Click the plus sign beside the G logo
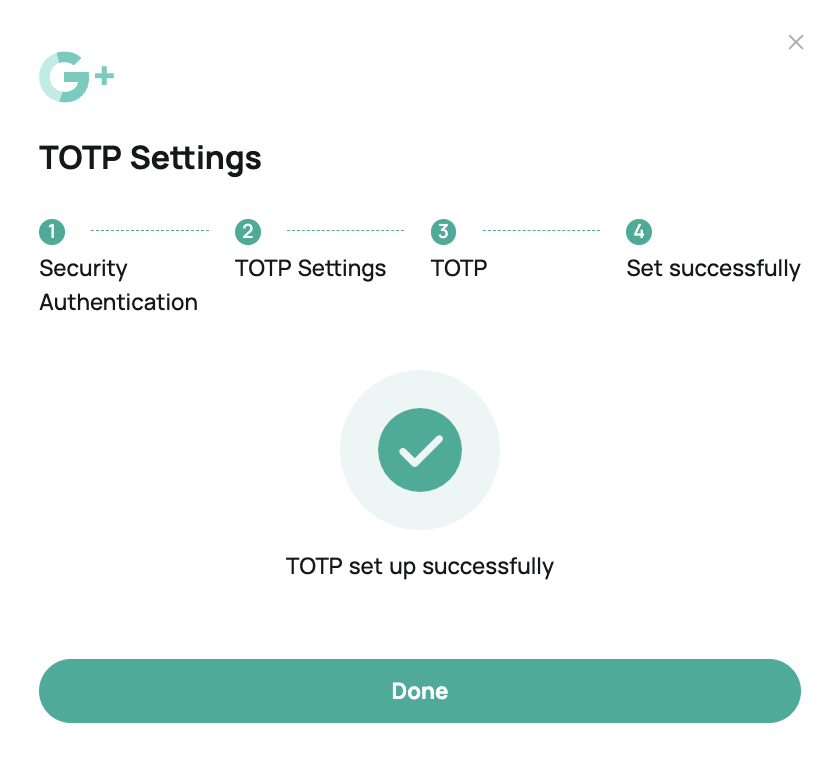The width and height of the screenshot is (838, 760). pyautogui.click(x=105, y=76)
